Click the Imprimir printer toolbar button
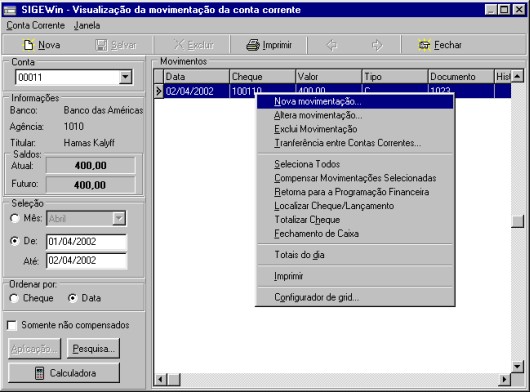530x392 pixels. [x=269, y=45]
